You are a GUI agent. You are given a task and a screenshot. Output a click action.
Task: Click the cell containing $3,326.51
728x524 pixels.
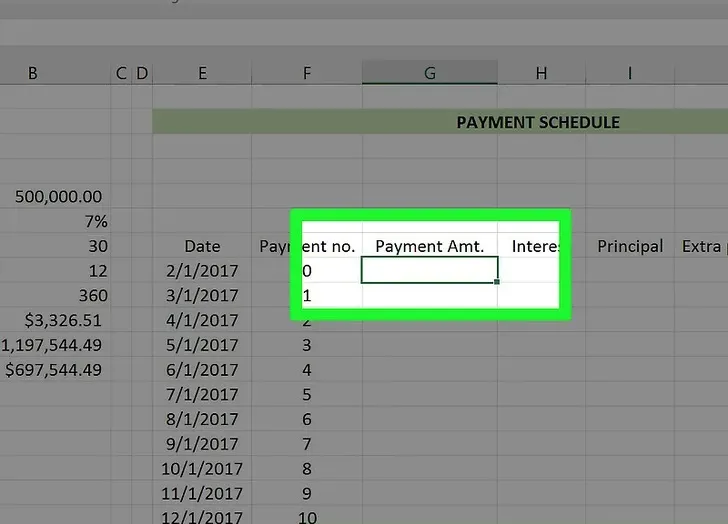[55, 320]
